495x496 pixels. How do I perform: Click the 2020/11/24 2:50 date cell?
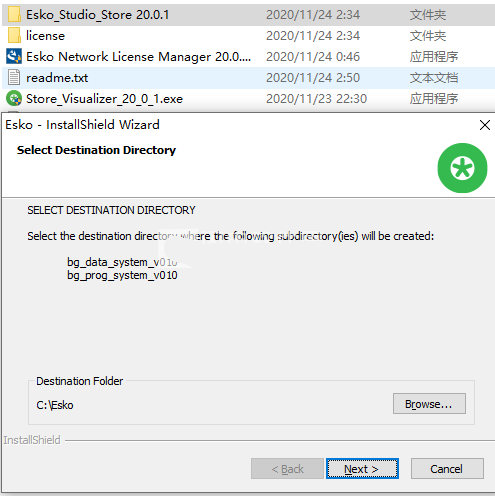point(313,78)
